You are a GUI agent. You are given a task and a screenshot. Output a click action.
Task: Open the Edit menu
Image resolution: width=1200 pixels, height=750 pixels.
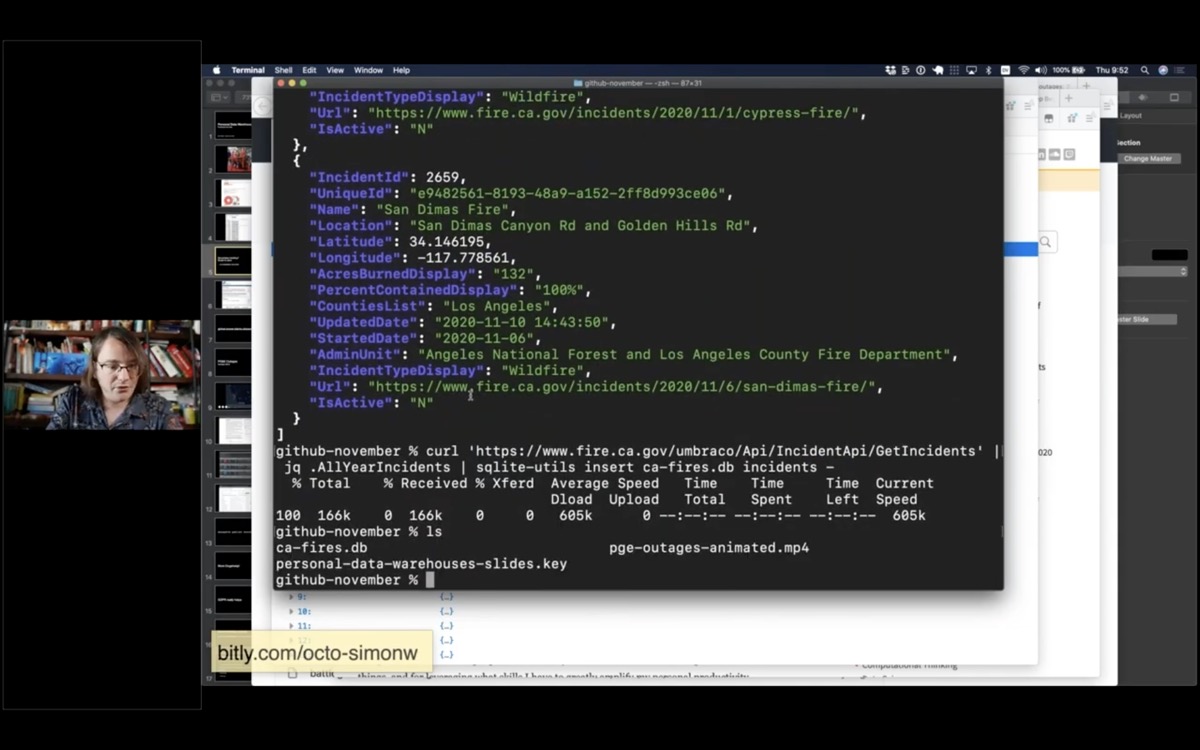click(x=309, y=70)
